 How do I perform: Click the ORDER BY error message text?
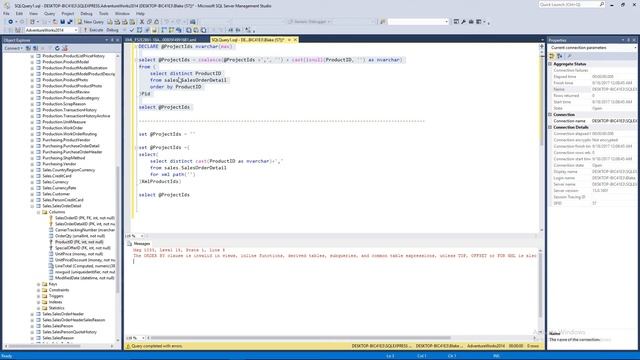(335, 256)
